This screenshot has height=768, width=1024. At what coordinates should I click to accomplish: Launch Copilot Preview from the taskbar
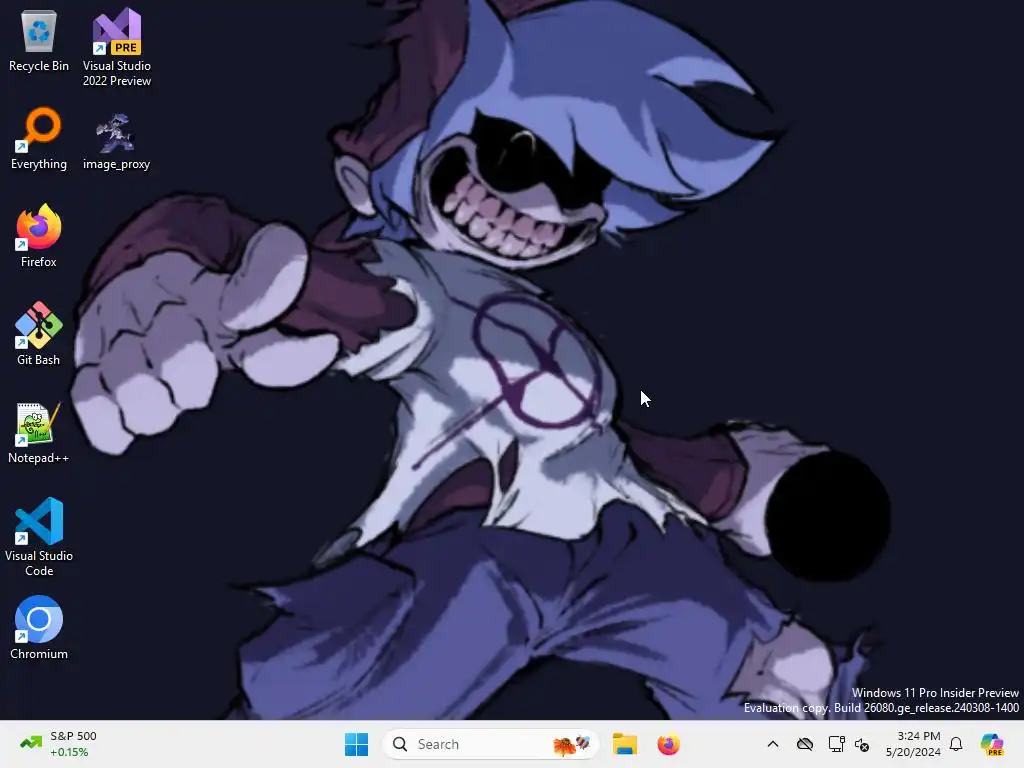pos(992,744)
